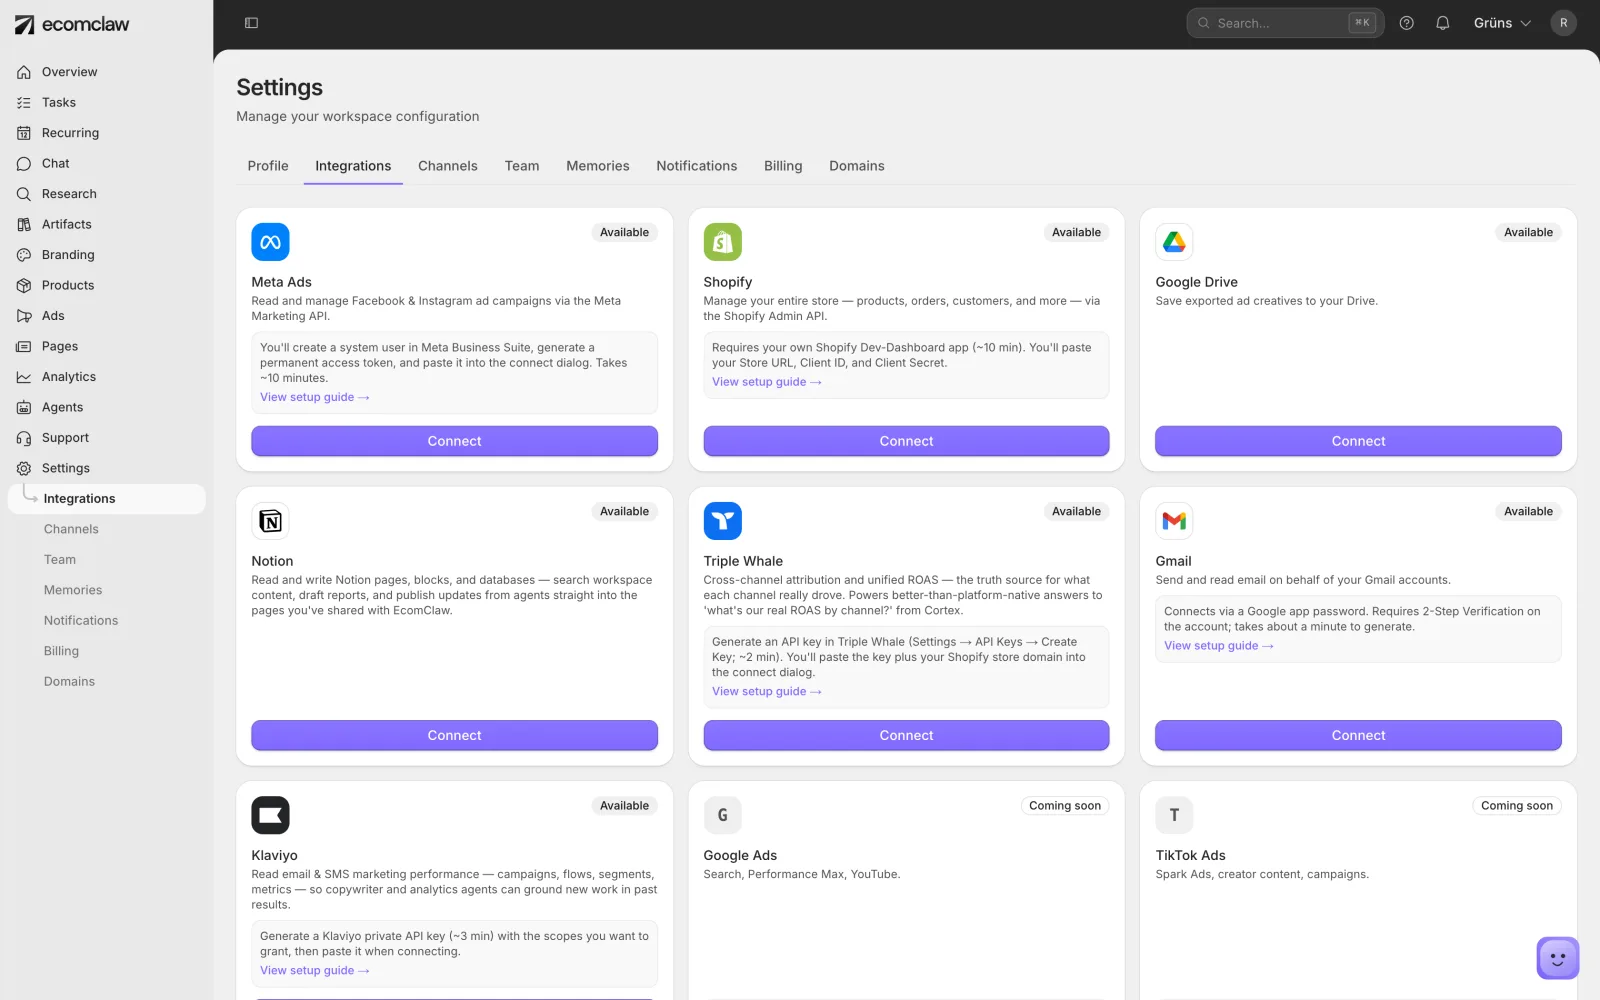1600x1000 pixels.
Task: Connect the Meta Ads integration
Action: coord(454,441)
